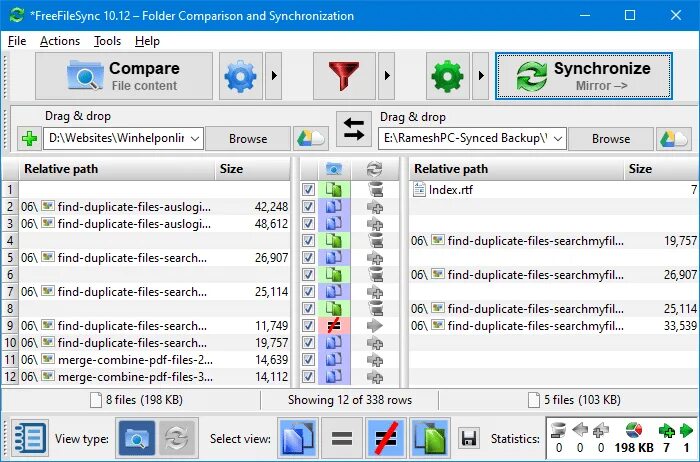Screen dimensions: 700x462
Task: Open the Help menu
Action: (x=147, y=41)
